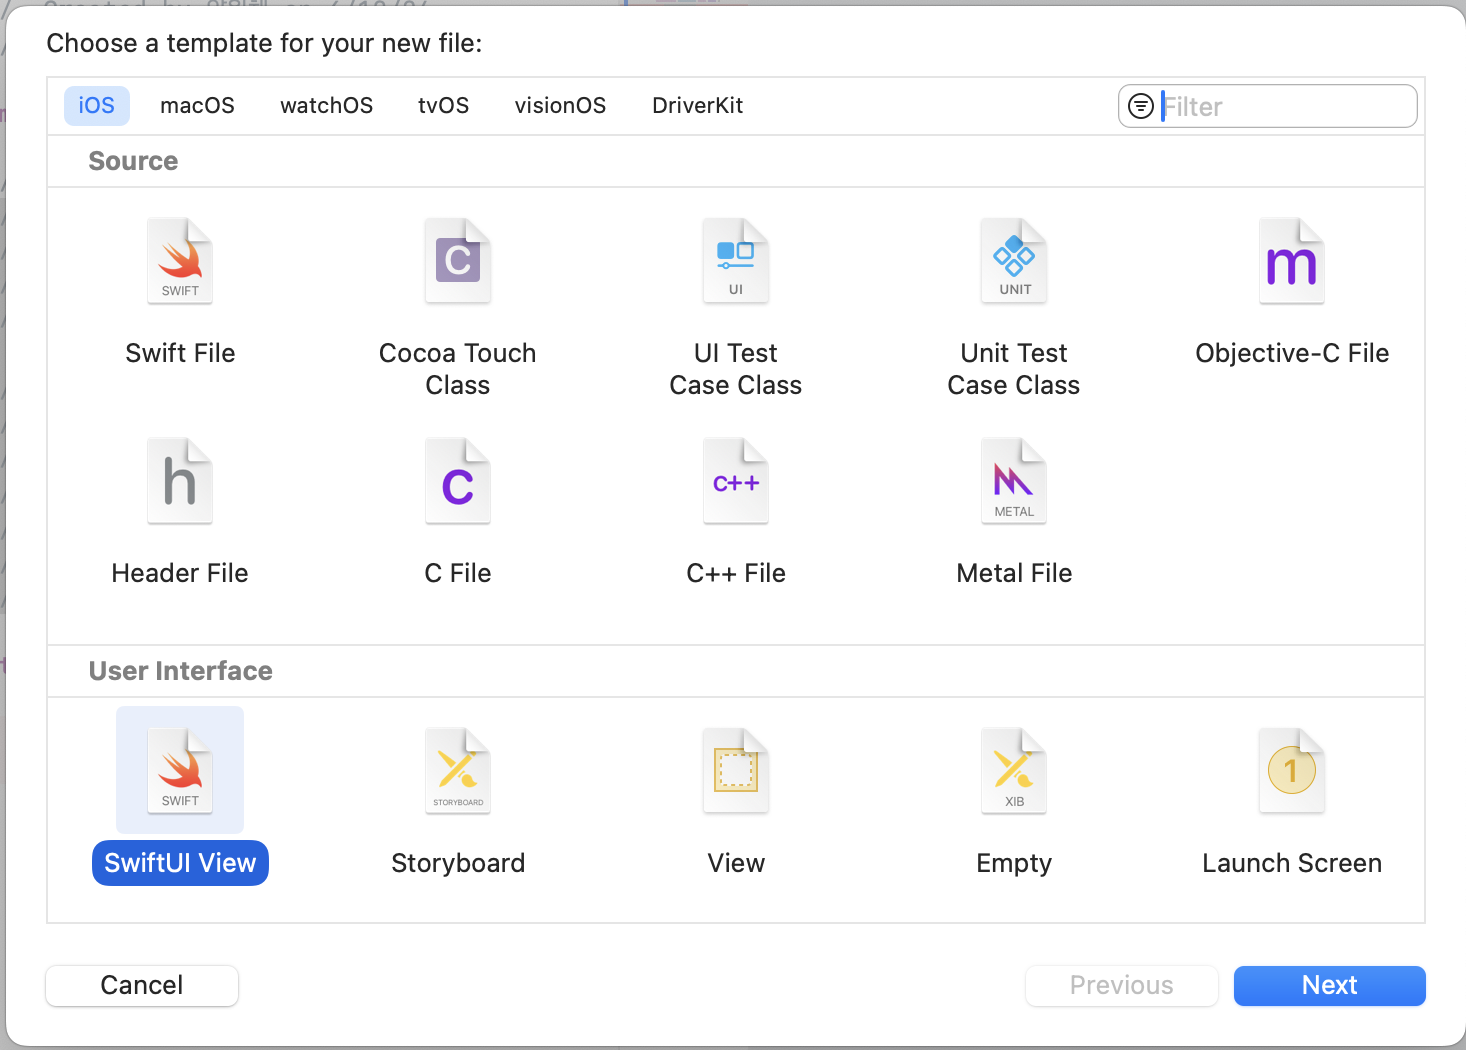Choose the Cocoa Touch Class icon
The height and width of the screenshot is (1050, 1466).
(x=458, y=261)
